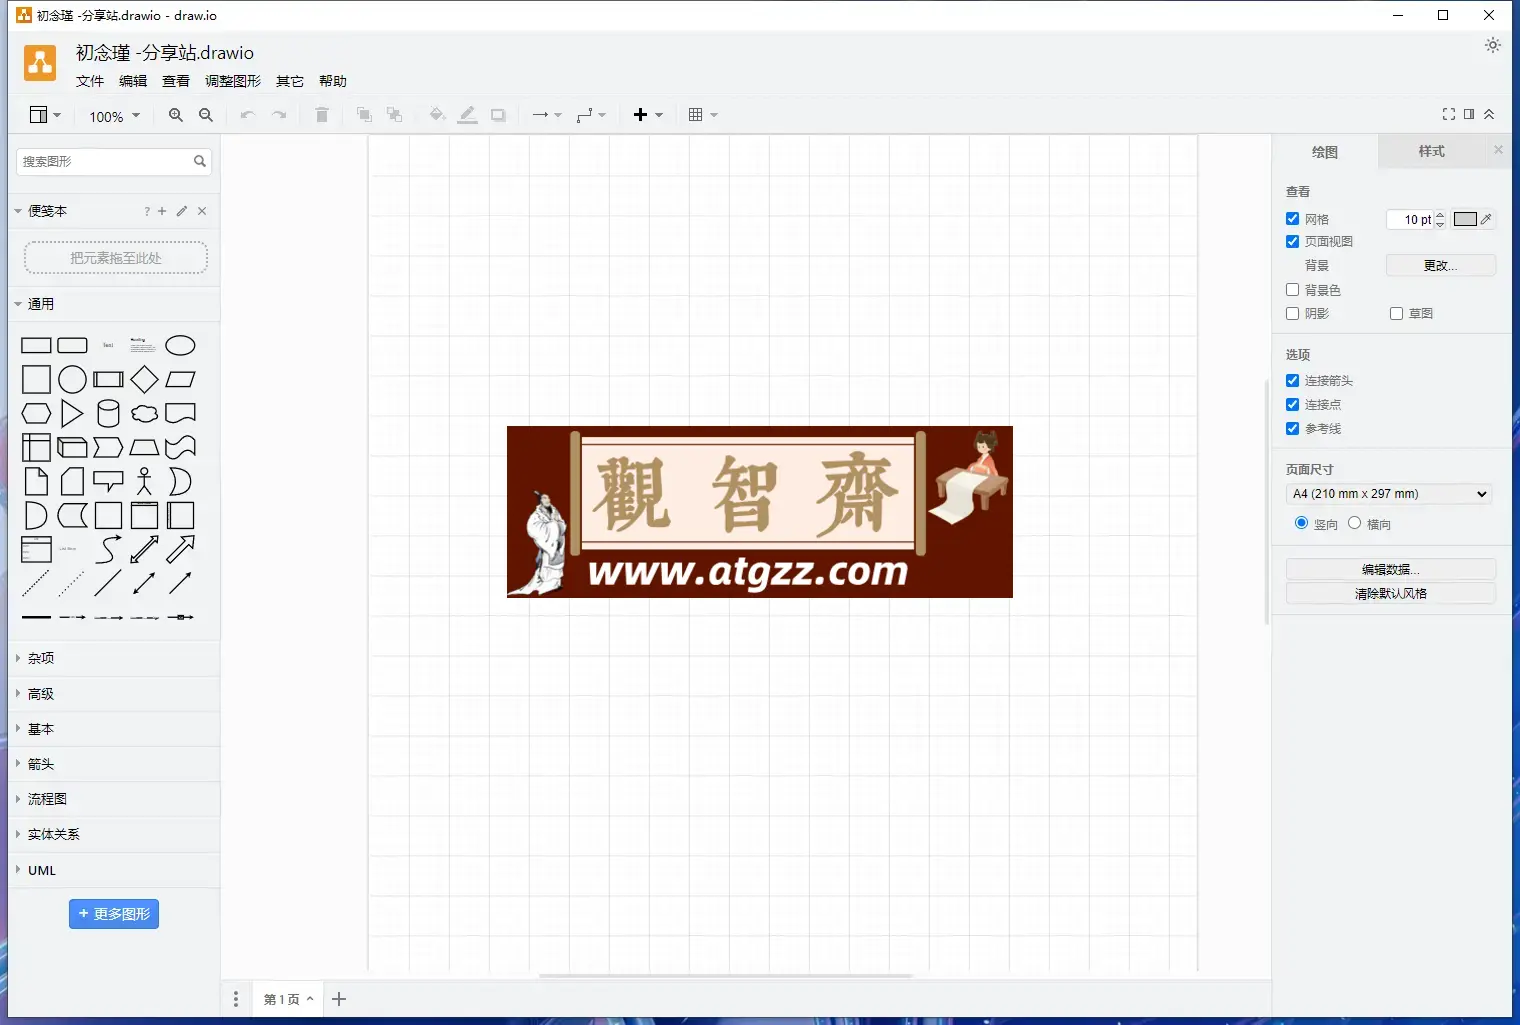Image resolution: width=1520 pixels, height=1025 pixels.
Task: Click the undo arrow icon
Action: pos(248,115)
